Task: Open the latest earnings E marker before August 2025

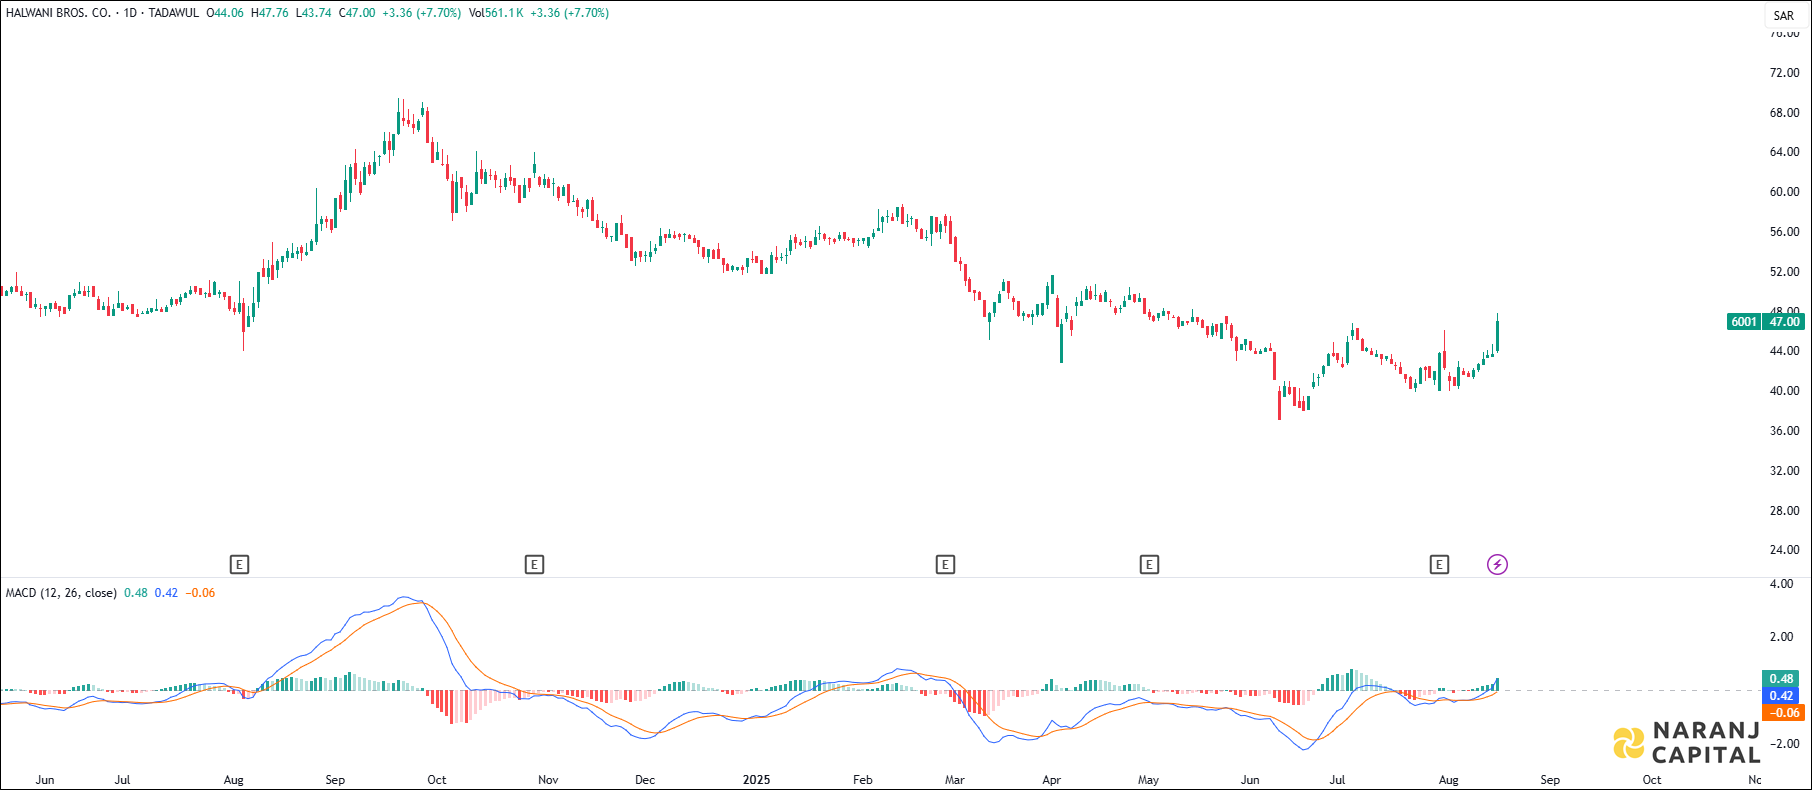Action: (x=1439, y=565)
